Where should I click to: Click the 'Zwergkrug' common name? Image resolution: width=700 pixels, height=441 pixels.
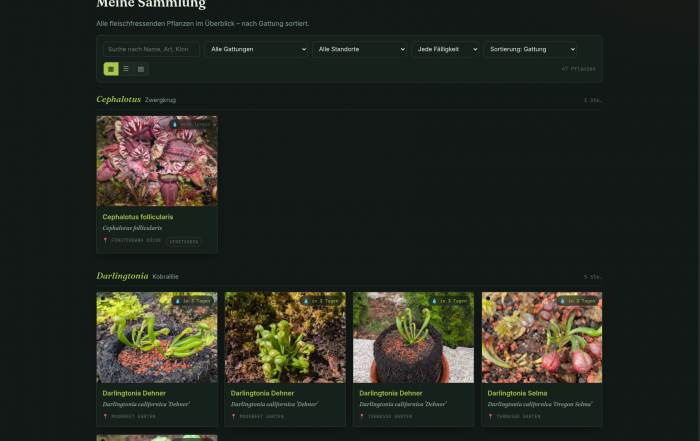pos(160,100)
